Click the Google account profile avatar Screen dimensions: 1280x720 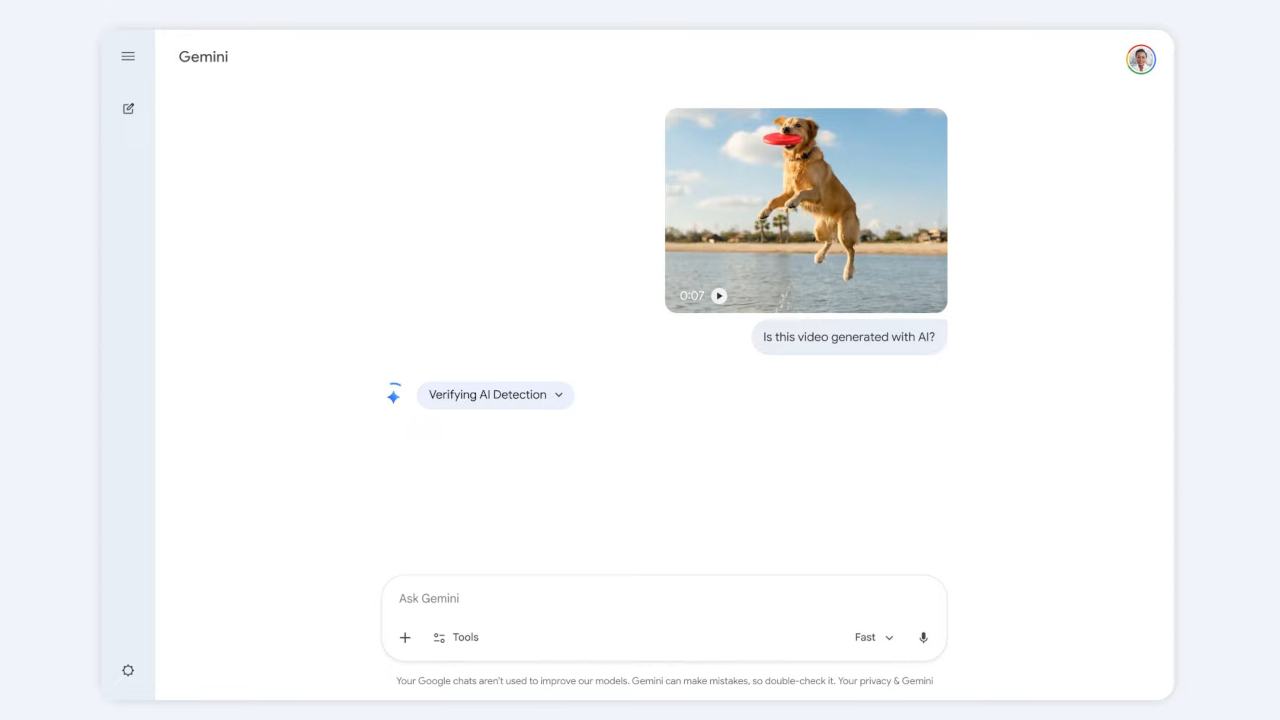tap(1141, 60)
